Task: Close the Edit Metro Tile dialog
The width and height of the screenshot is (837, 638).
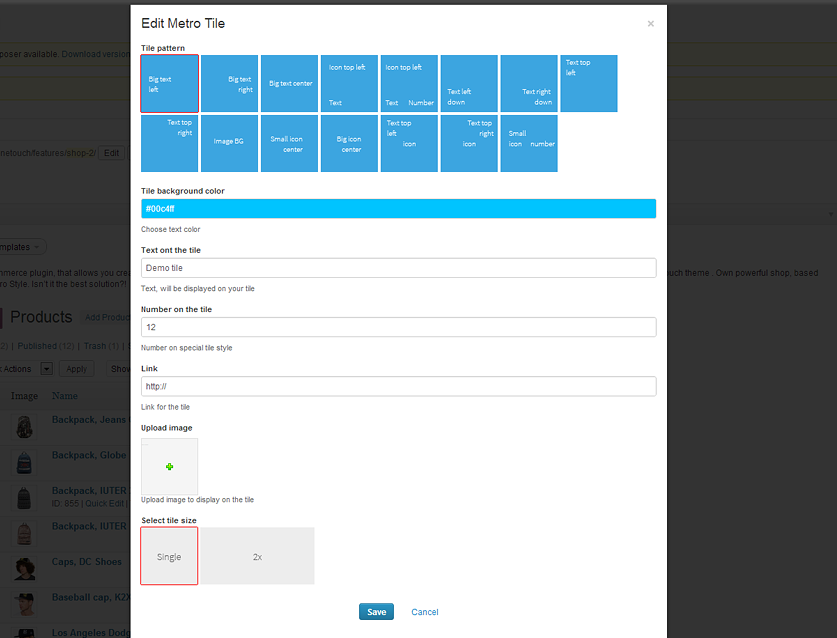Action: [651, 23]
